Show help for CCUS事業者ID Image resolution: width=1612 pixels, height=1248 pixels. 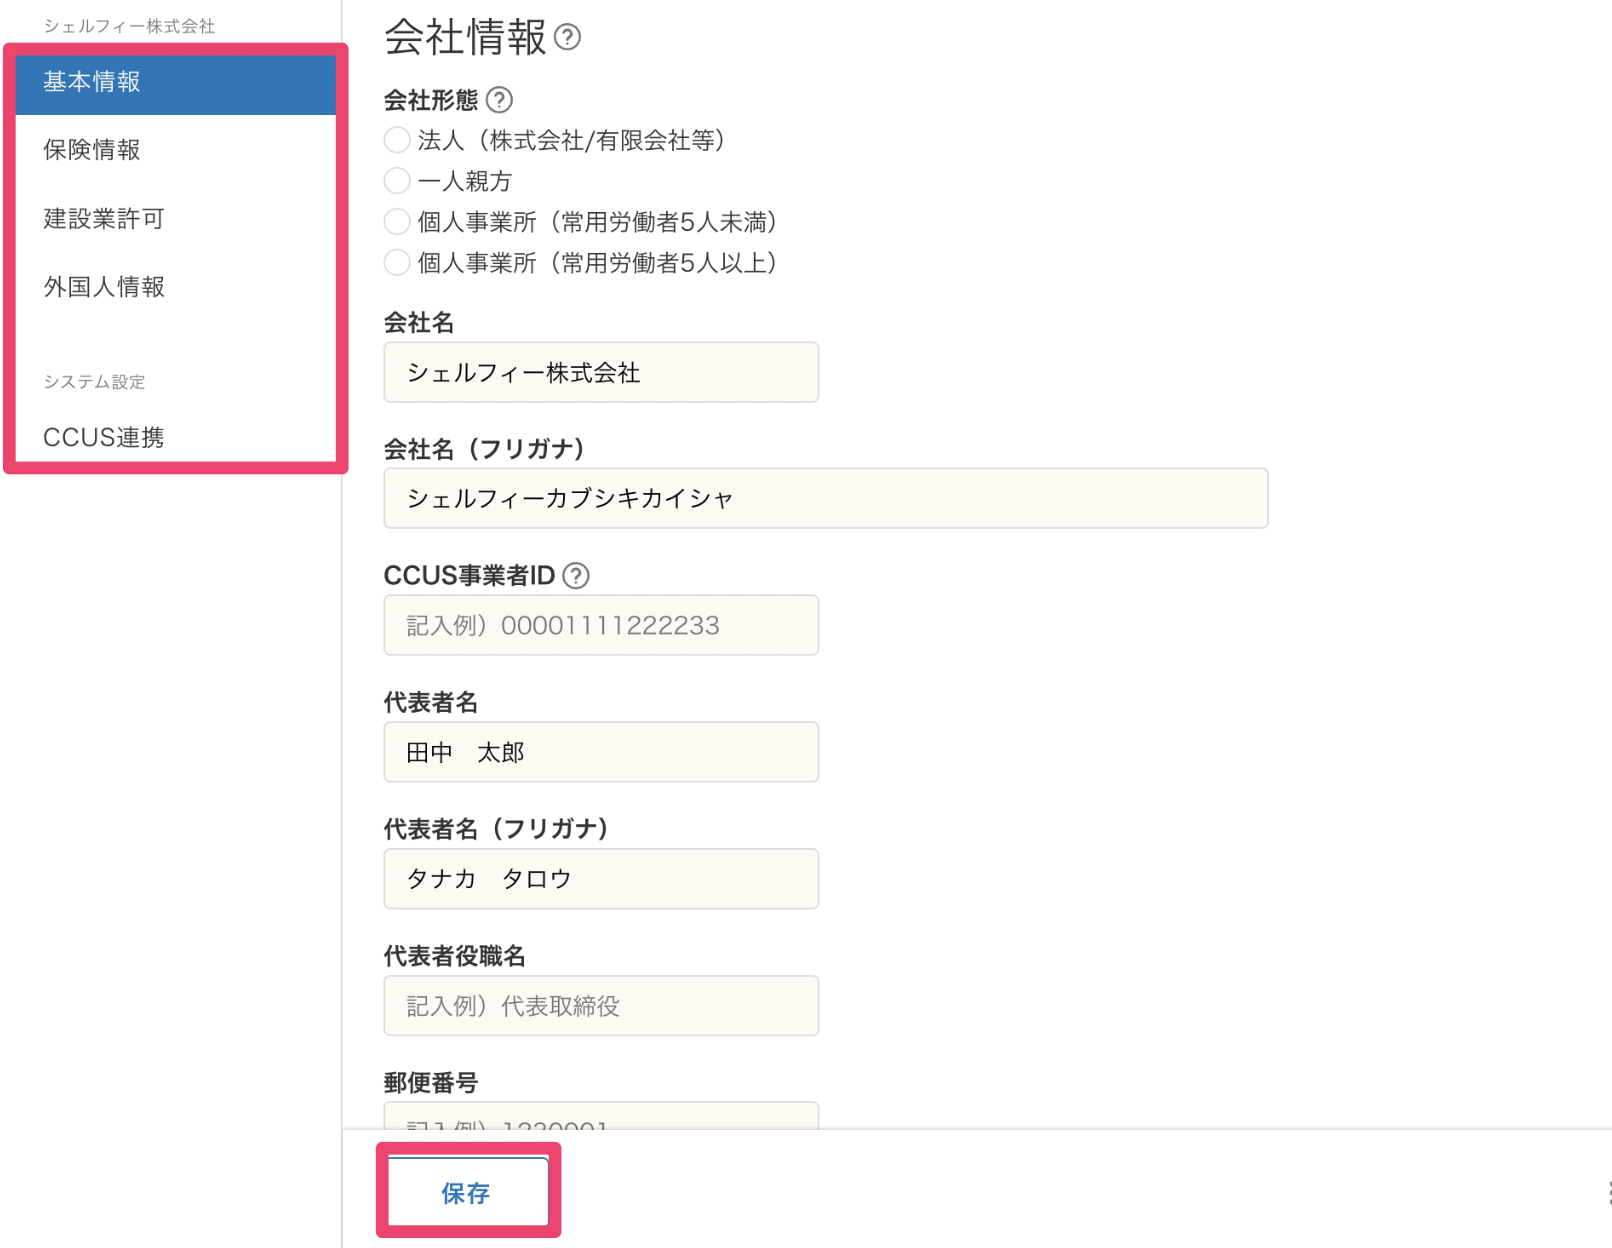(x=576, y=576)
